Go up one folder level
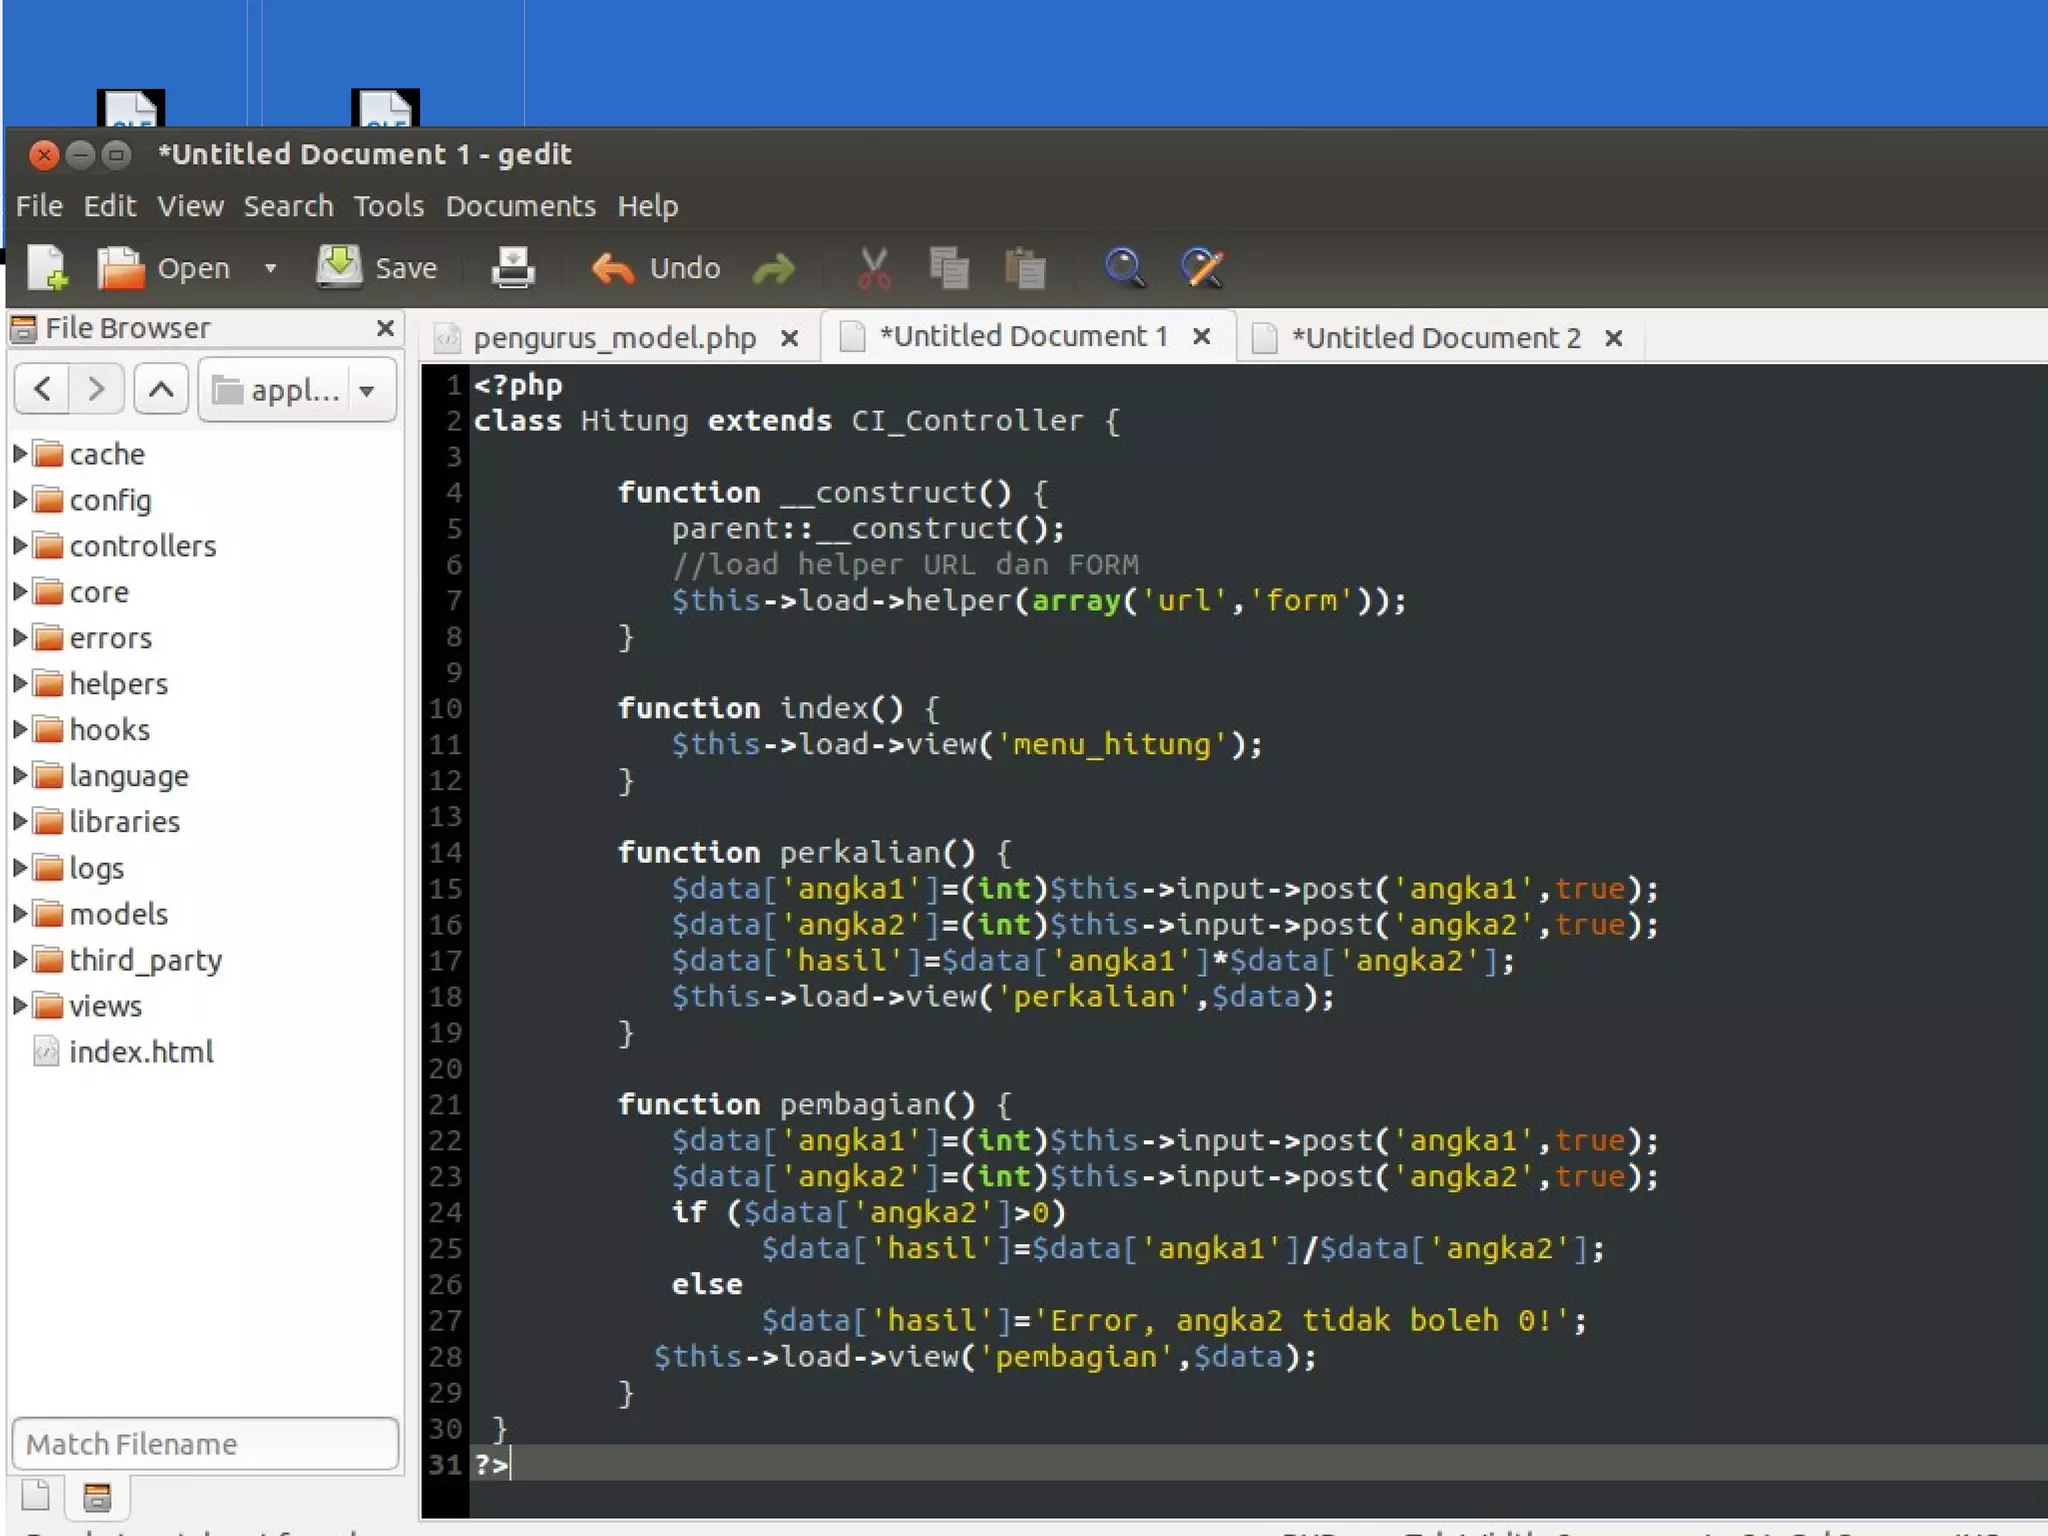Screen dimensions: 2048x1536 tap(161, 389)
